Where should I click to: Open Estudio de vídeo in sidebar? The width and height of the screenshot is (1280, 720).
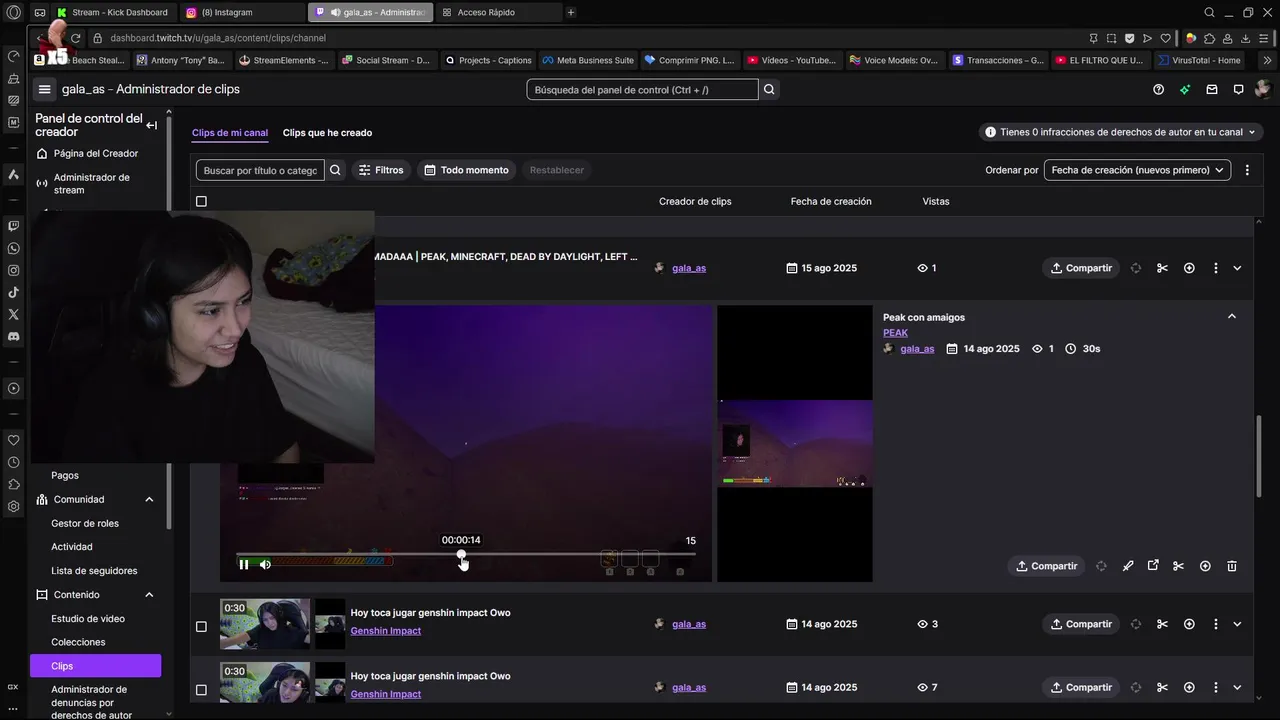[88, 619]
